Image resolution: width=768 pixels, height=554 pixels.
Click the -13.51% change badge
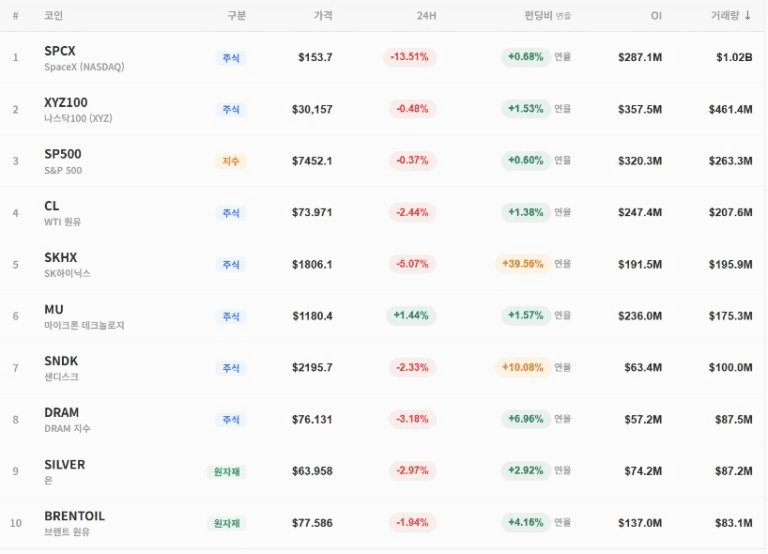coord(409,57)
